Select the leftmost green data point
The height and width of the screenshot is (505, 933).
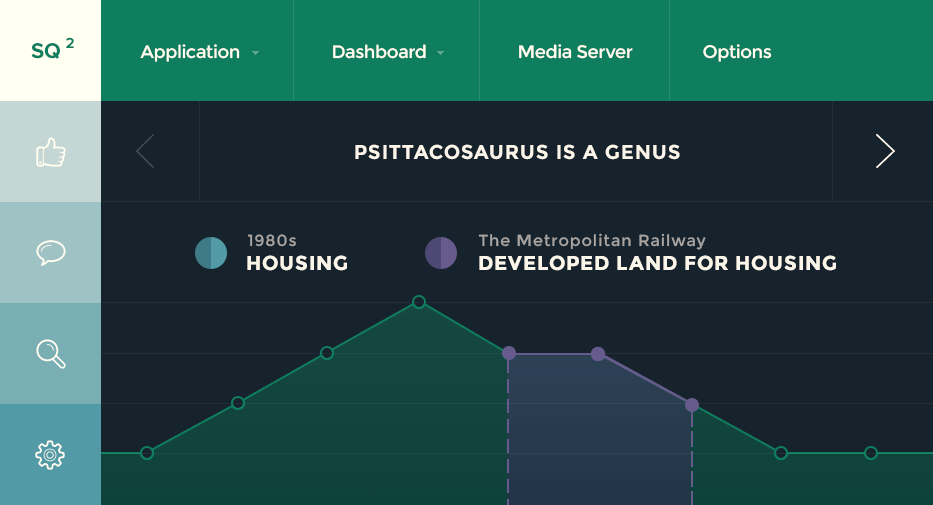[x=147, y=453]
